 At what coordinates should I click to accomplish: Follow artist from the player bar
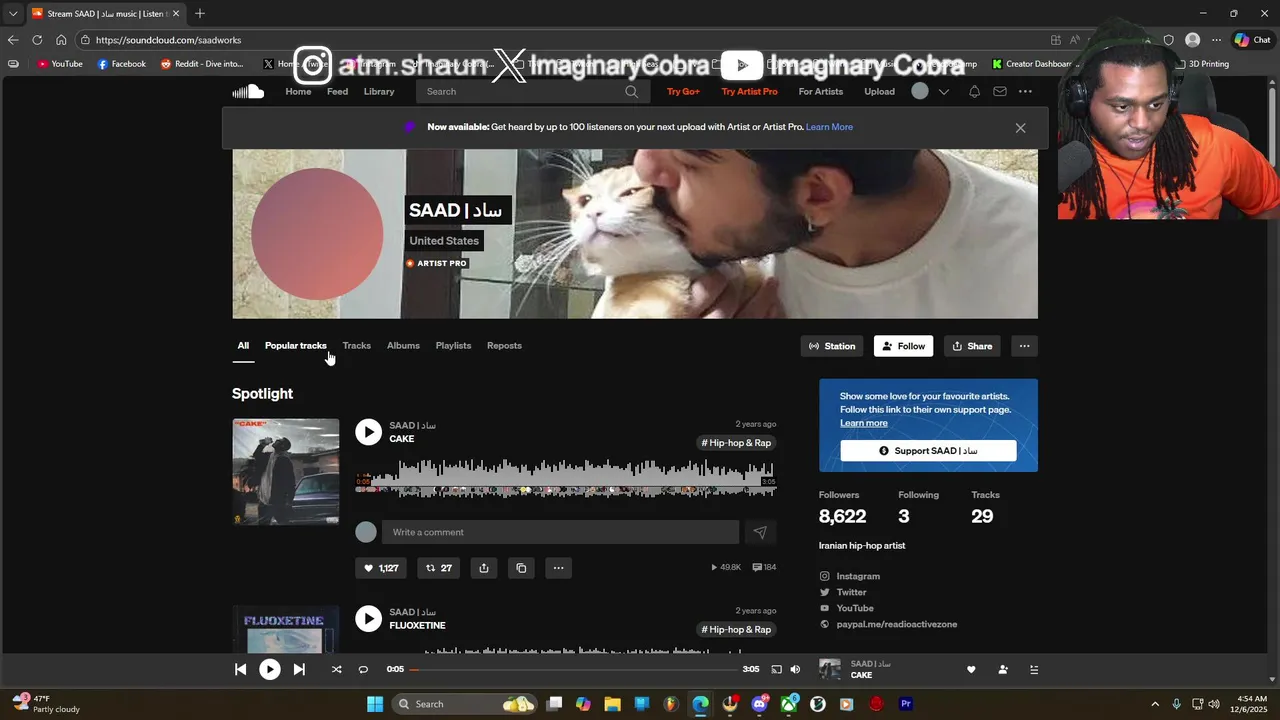[x=1003, y=670]
